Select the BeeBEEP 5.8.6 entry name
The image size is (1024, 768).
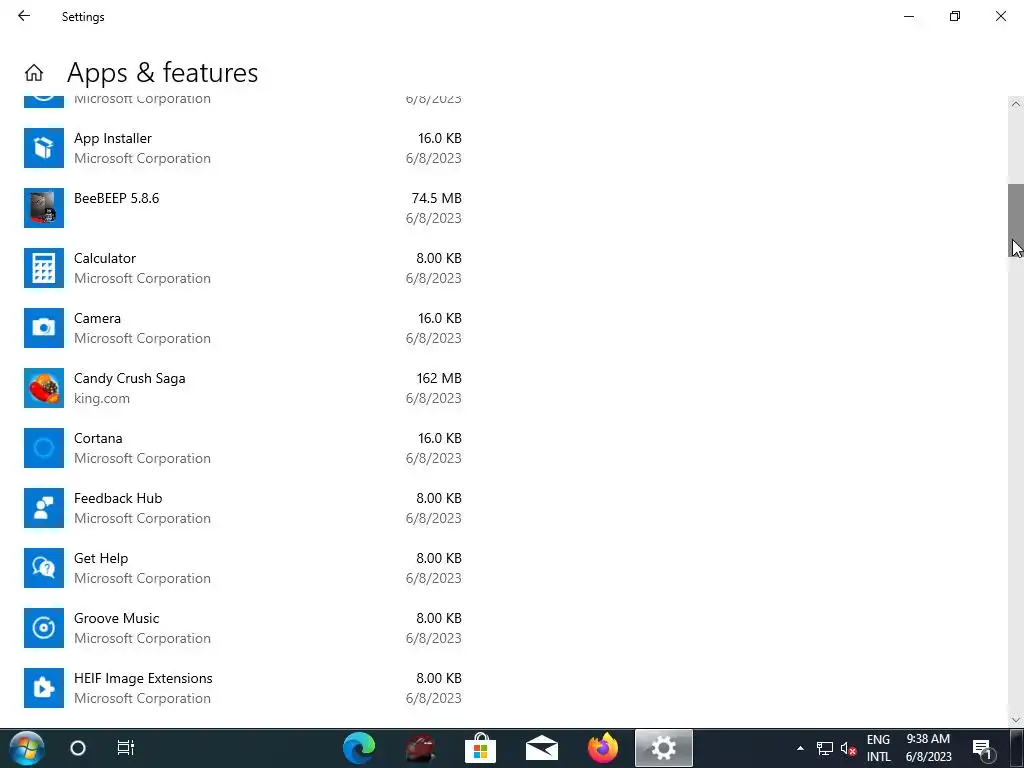pyautogui.click(x=116, y=199)
